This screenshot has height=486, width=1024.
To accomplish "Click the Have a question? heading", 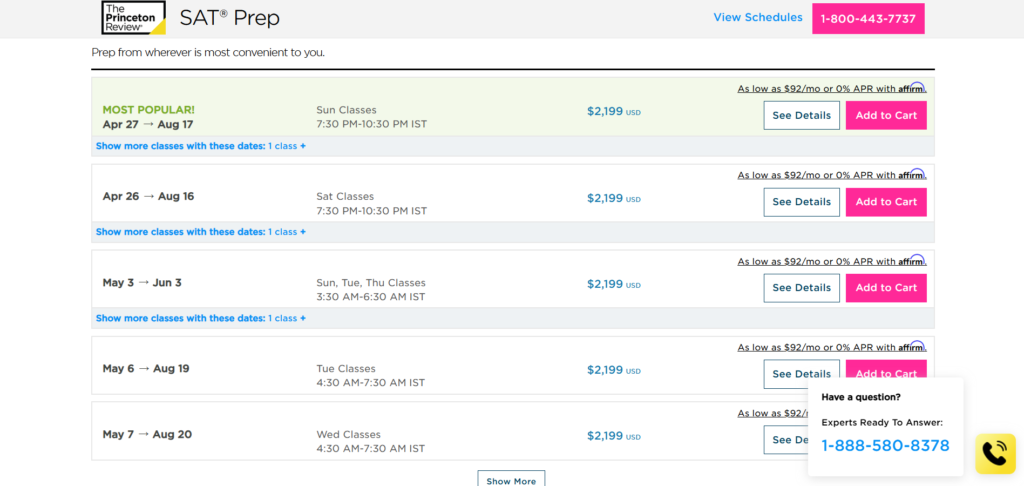I will 861,397.
